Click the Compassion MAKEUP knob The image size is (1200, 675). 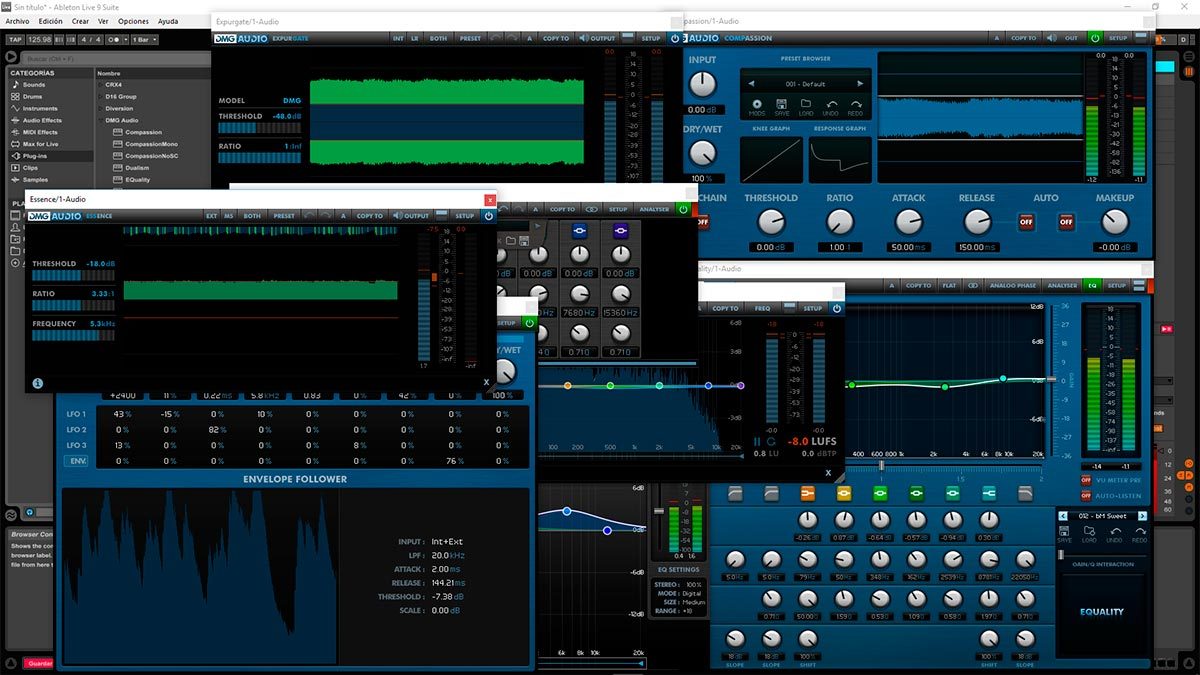click(x=1115, y=222)
